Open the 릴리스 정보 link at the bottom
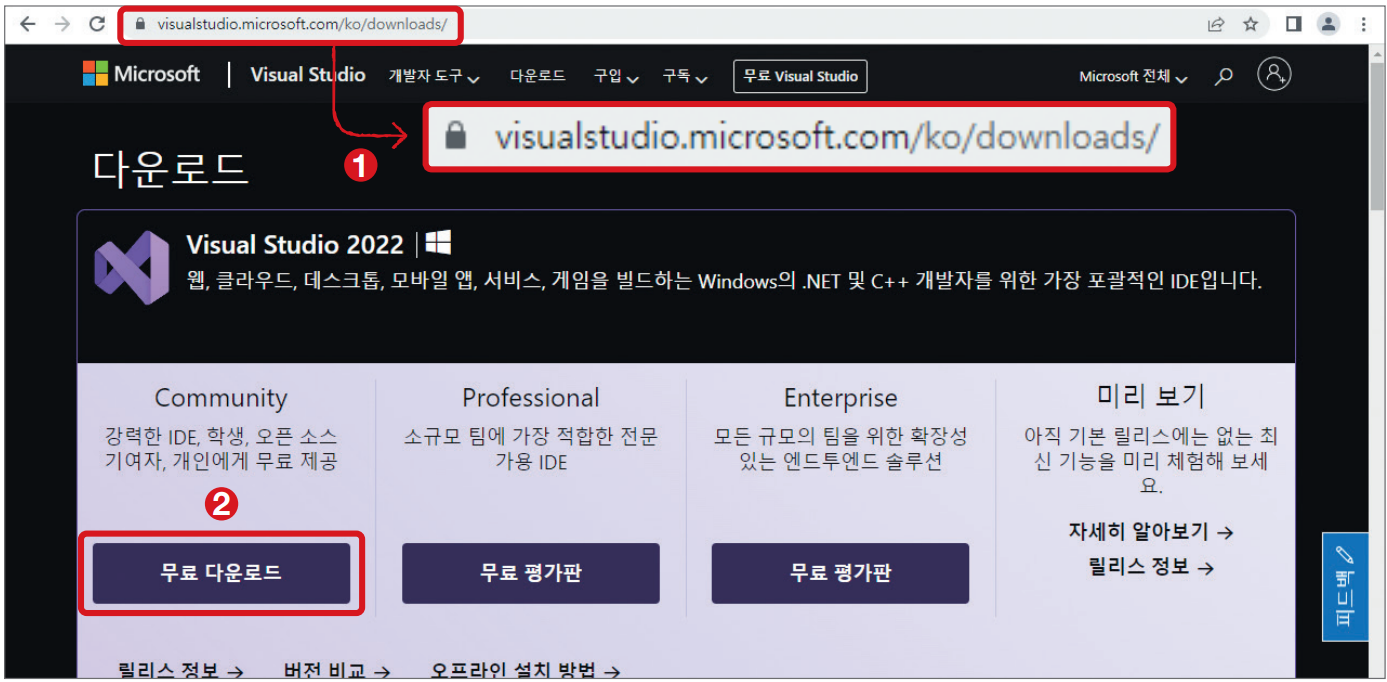The width and height of the screenshot is (1387, 682). tap(170, 671)
